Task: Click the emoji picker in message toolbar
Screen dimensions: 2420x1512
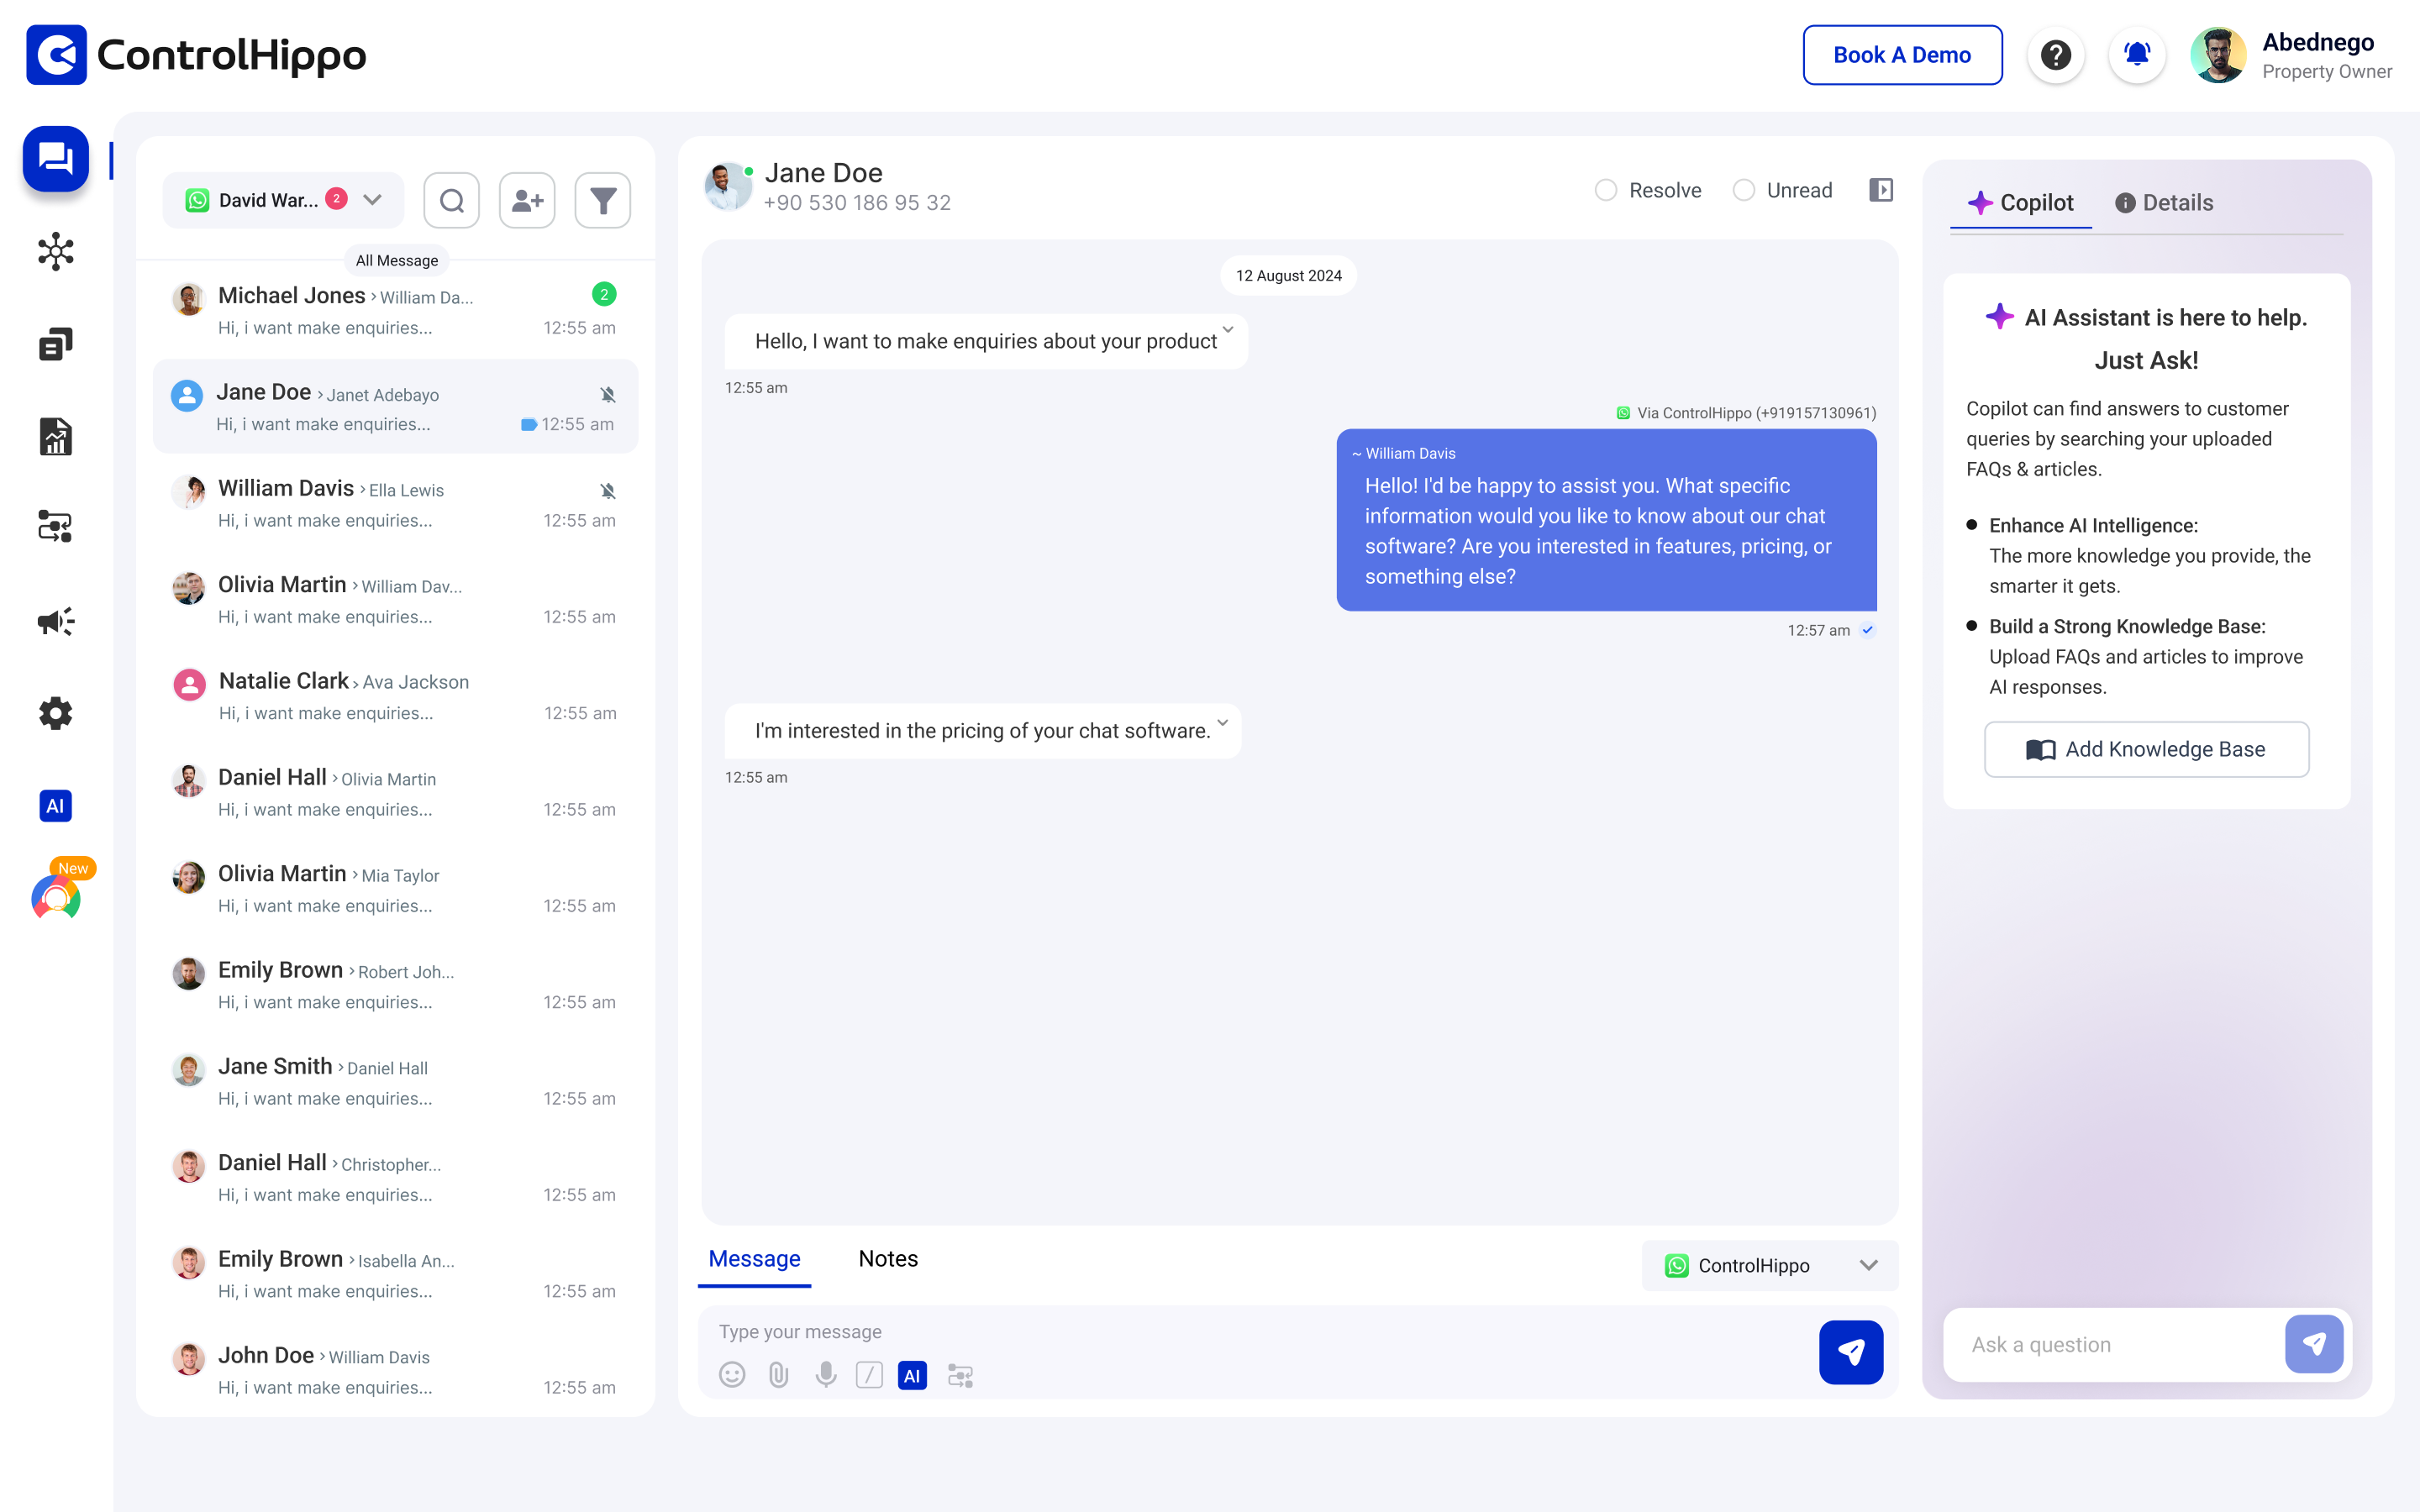Action: point(732,1374)
